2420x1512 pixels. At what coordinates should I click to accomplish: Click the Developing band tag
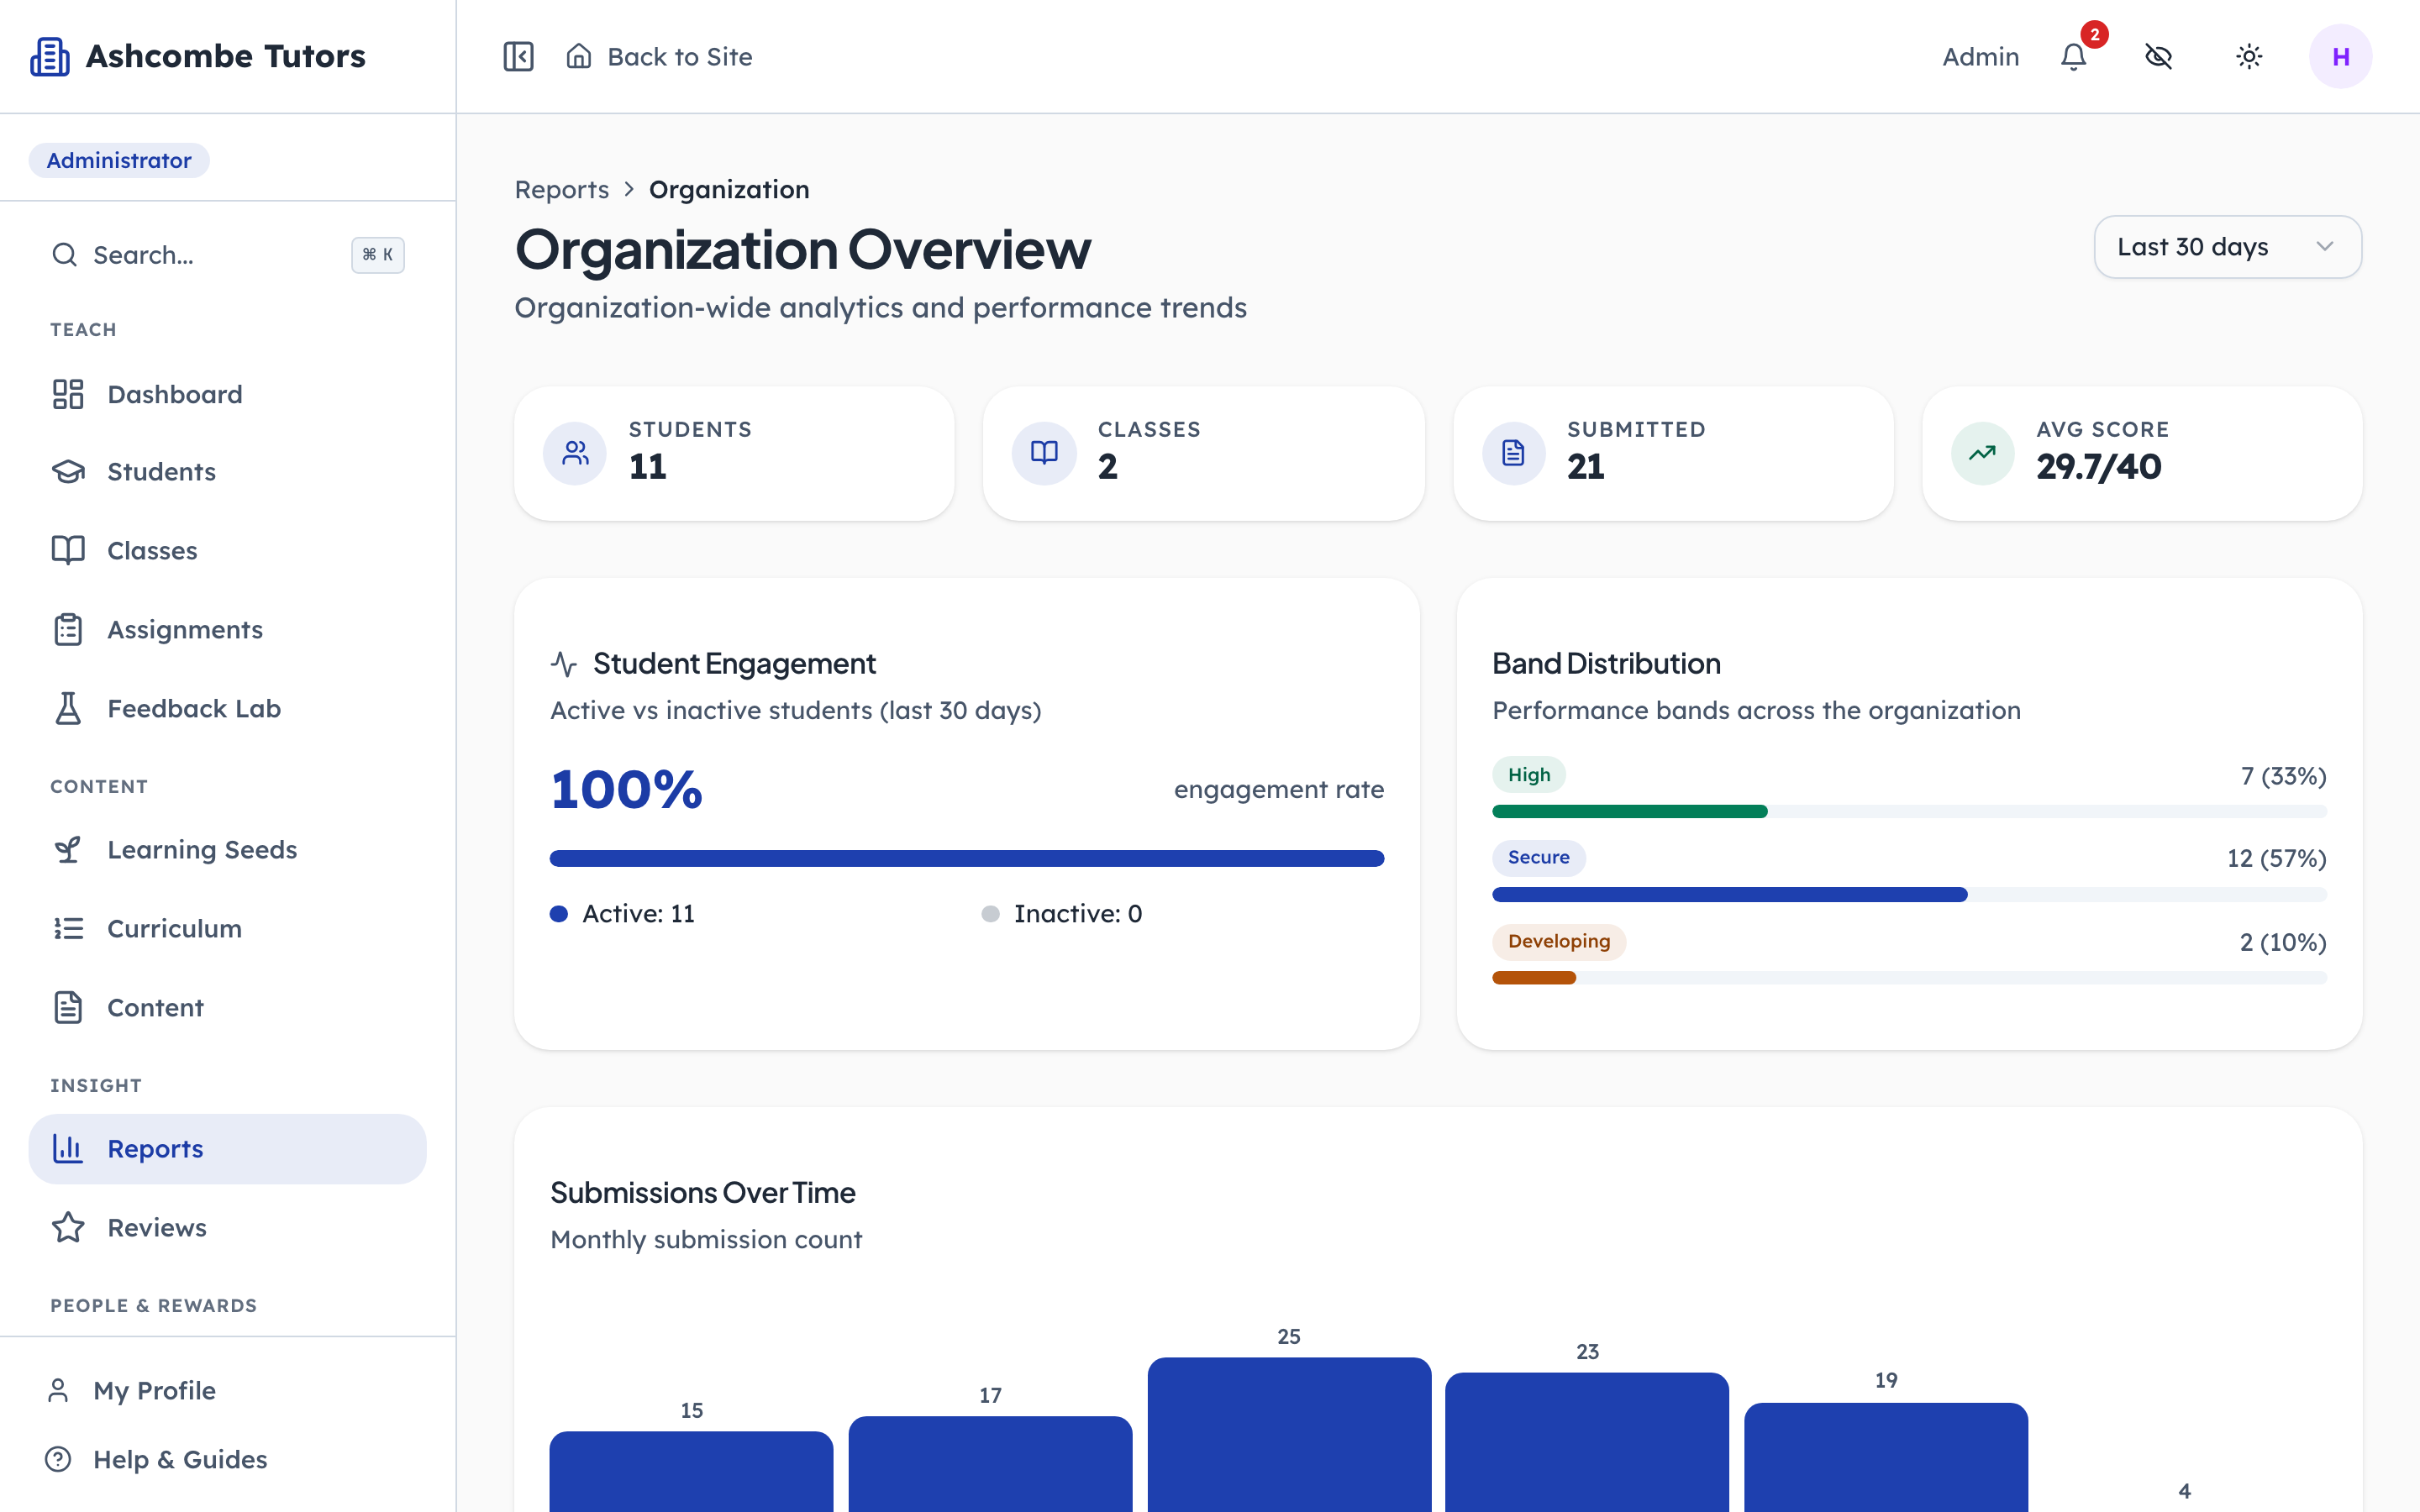[1559, 941]
